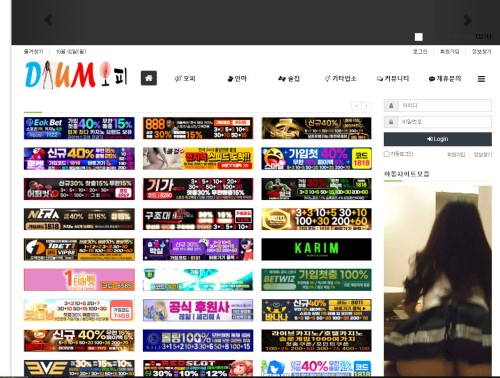The height and width of the screenshot is (378, 500).
Task: Open the 기가 banner
Action: point(198,189)
